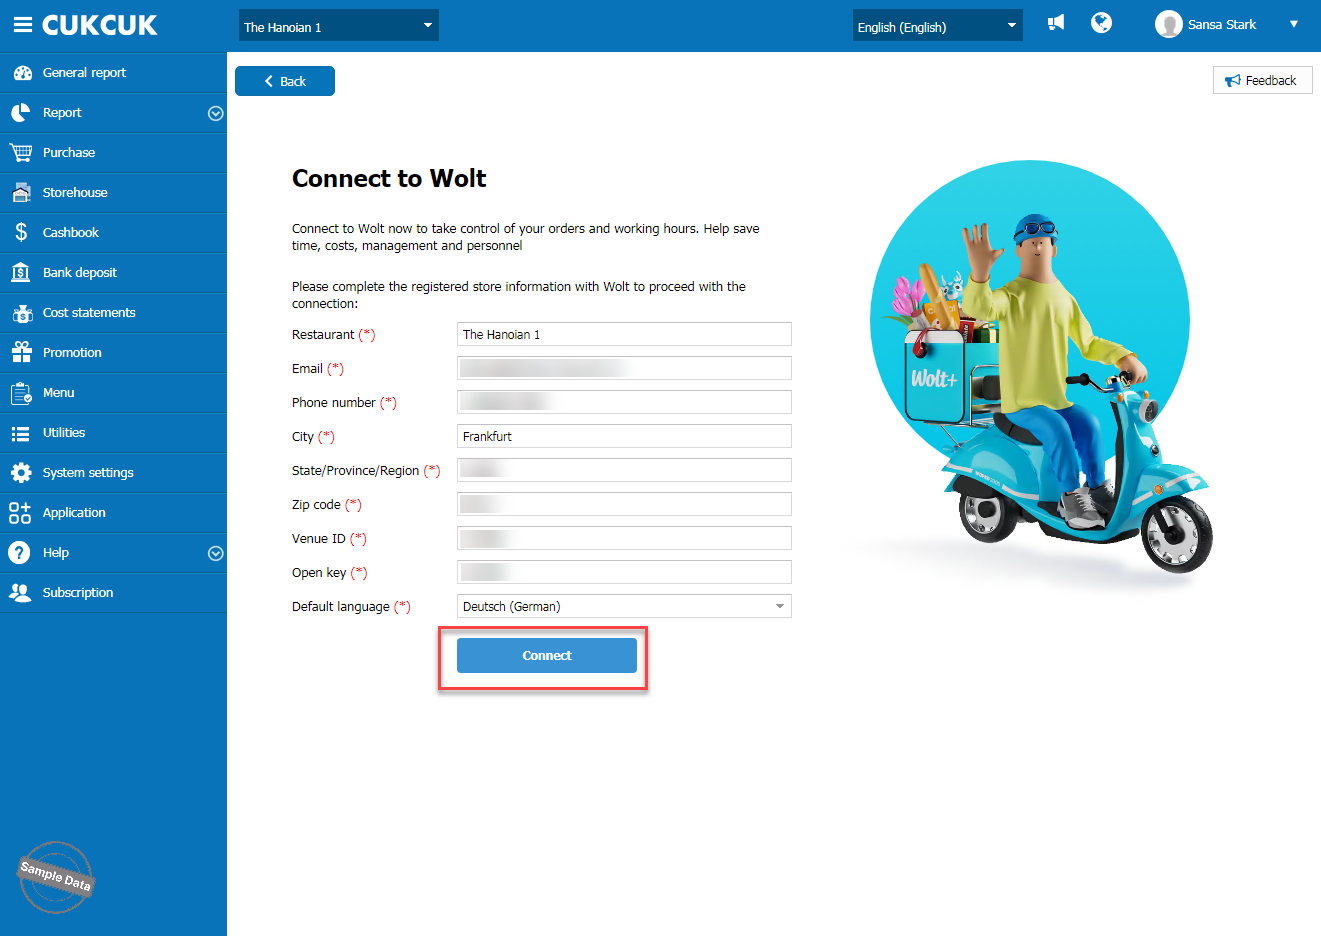Click the Cashbook dollar icon
This screenshot has height=936, width=1321.
click(21, 233)
